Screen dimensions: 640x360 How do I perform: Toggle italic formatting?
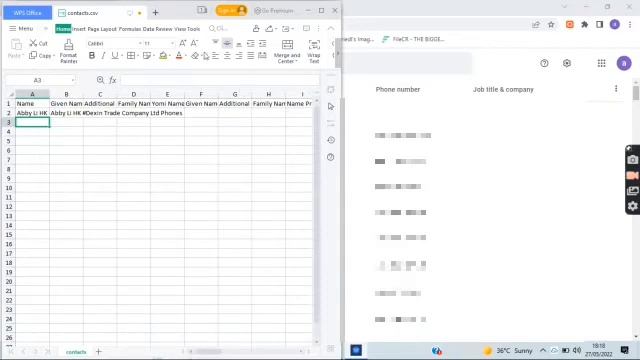pyautogui.click(x=103, y=56)
